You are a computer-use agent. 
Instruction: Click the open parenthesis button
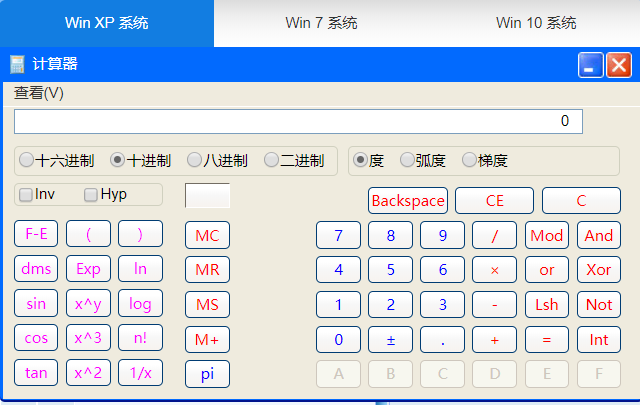pyautogui.click(x=88, y=234)
